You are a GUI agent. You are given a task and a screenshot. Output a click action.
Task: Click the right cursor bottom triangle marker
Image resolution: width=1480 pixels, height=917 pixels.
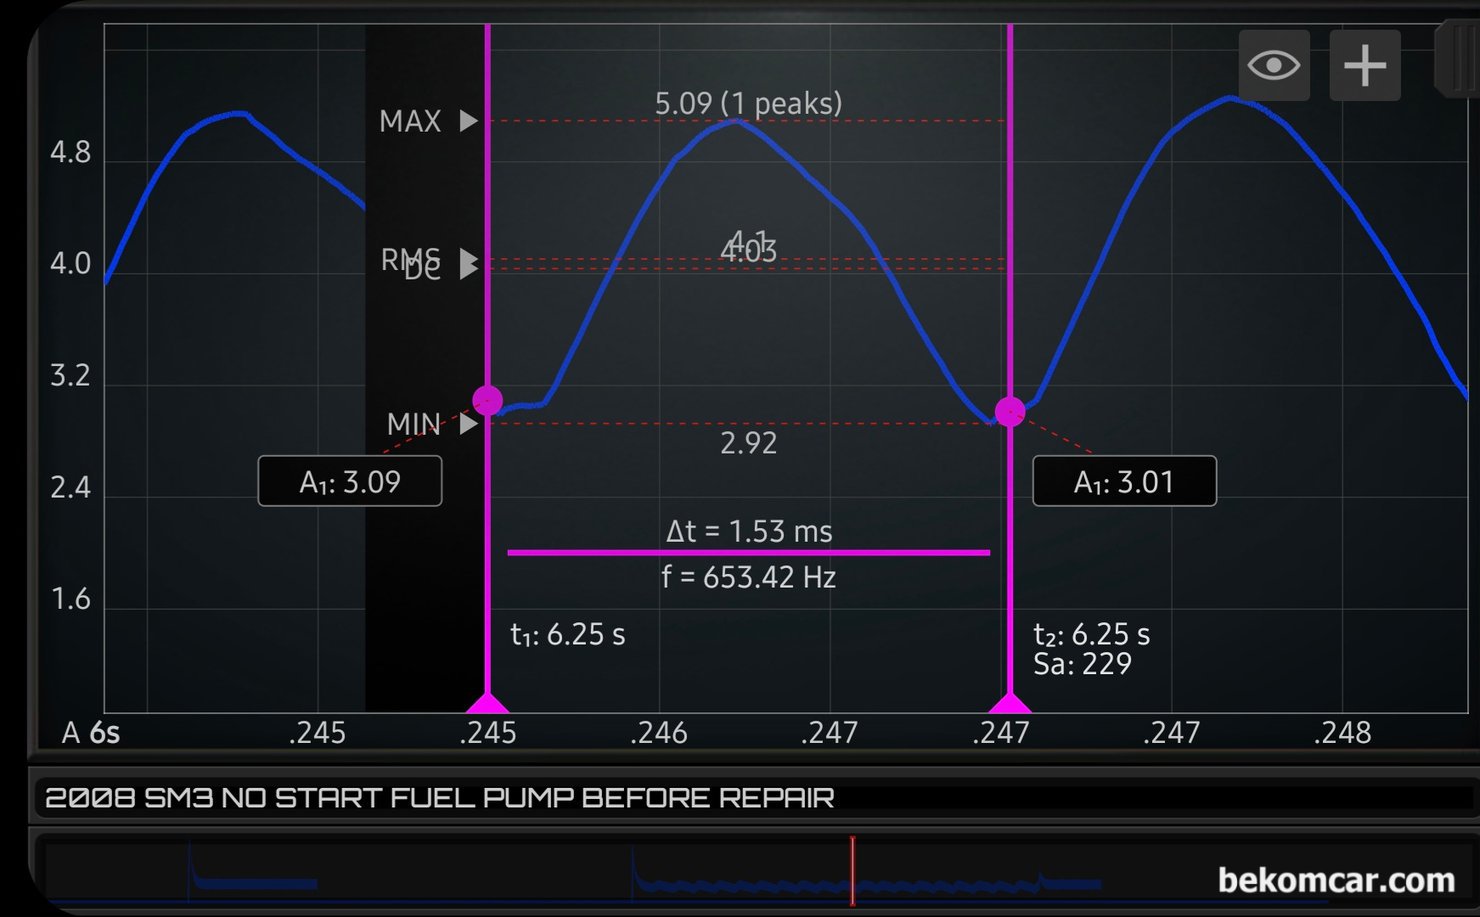click(x=1010, y=702)
